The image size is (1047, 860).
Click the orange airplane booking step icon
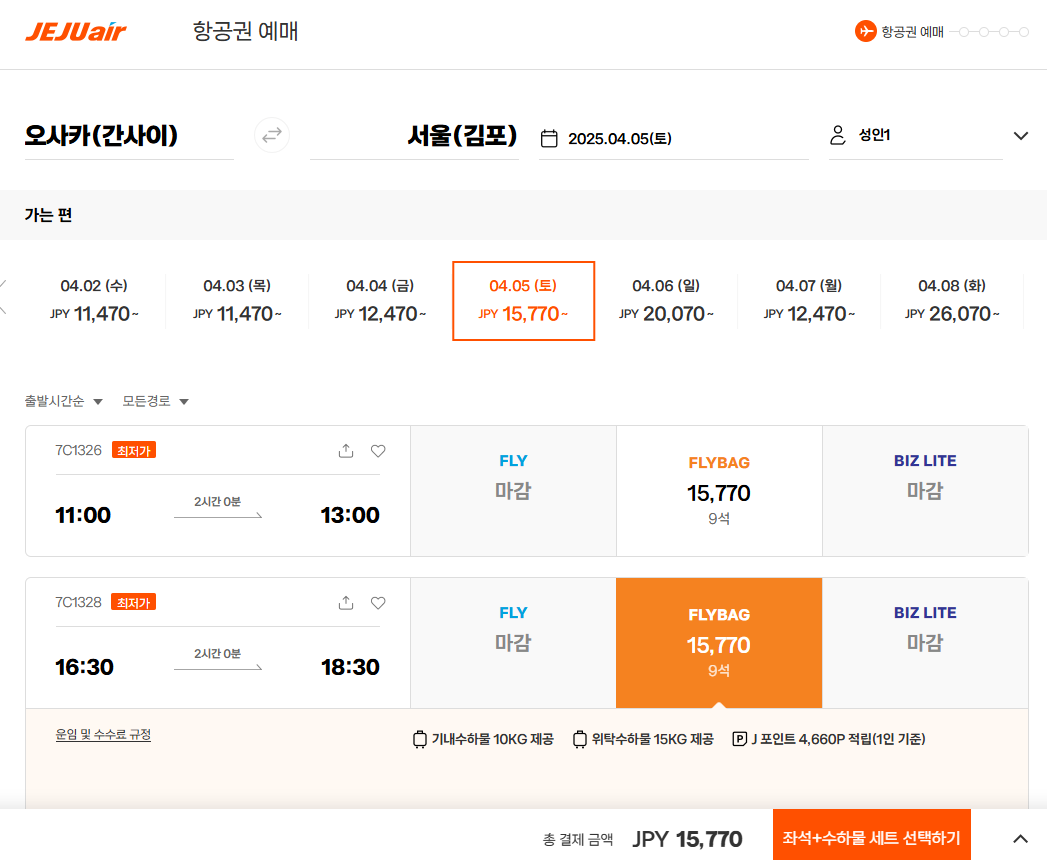[x=865, y=31]
